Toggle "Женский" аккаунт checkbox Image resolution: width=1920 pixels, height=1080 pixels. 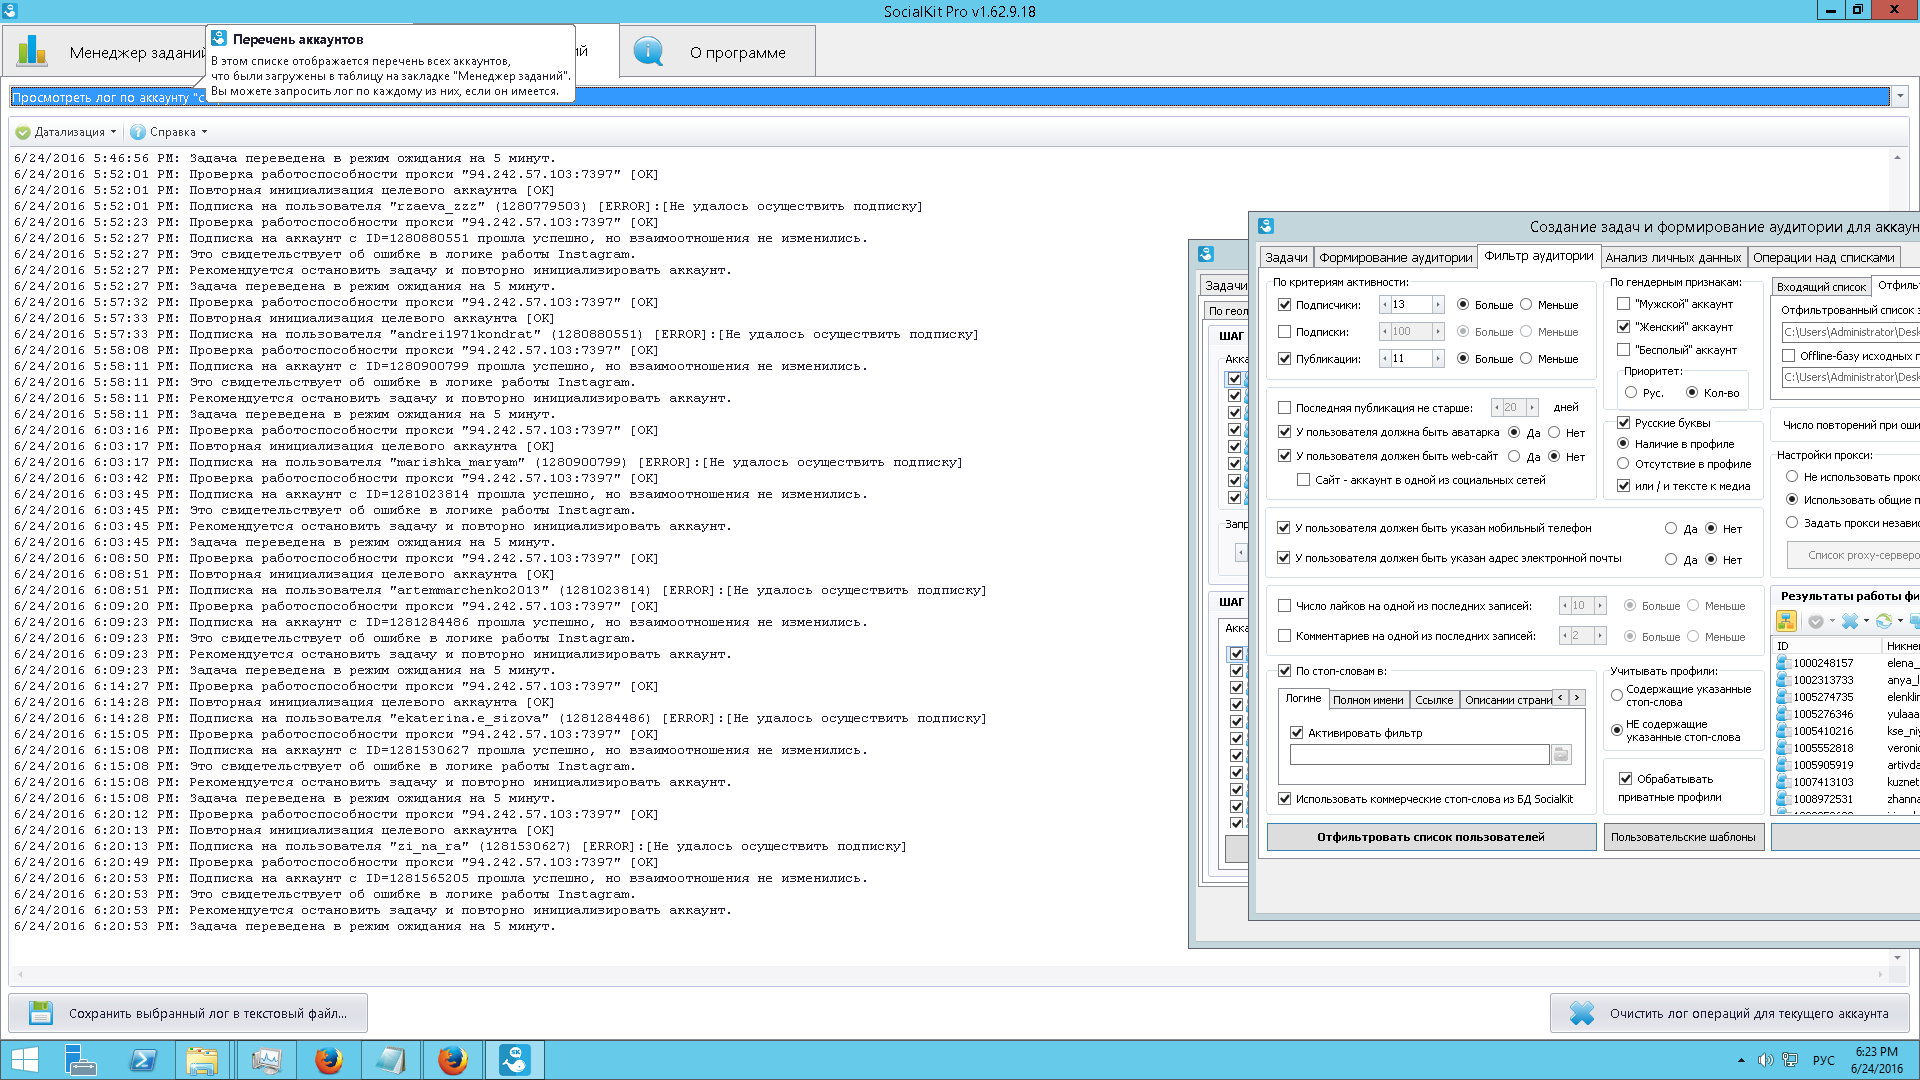point(1624,327)
